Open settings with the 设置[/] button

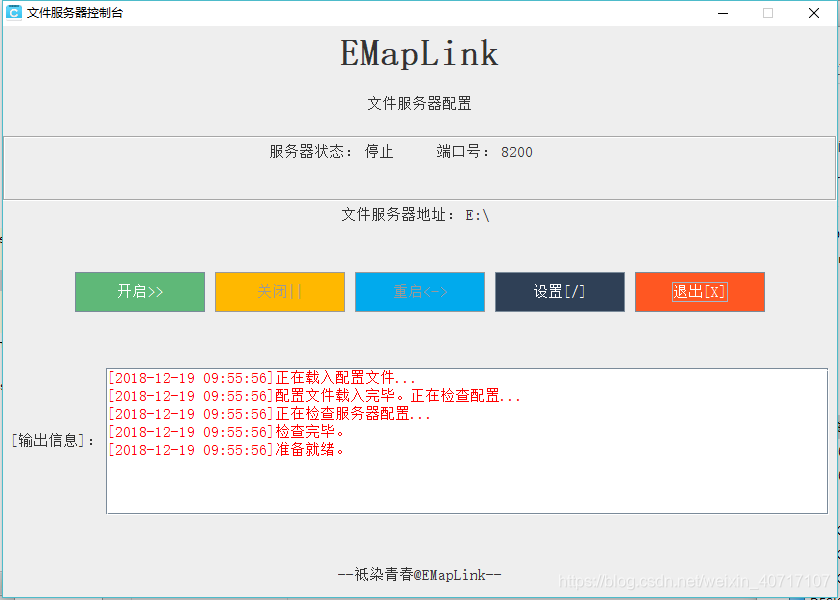(560, 292)
